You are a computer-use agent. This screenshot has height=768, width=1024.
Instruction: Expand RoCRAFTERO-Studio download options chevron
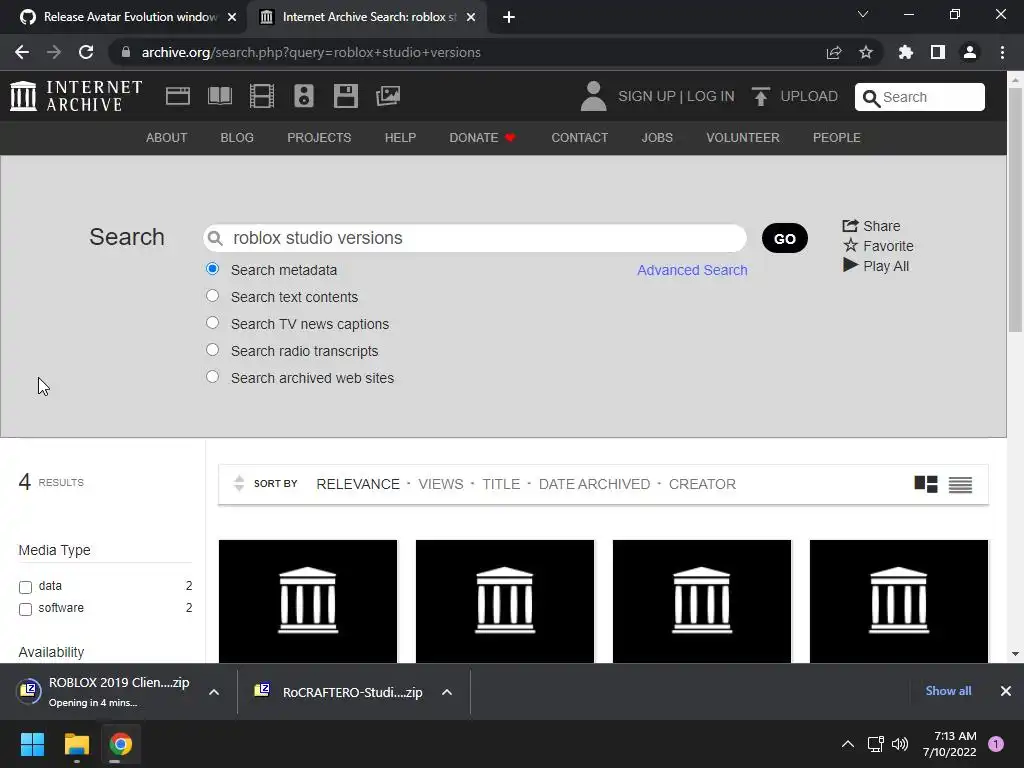pyautogui.click(x=447, y=692)
